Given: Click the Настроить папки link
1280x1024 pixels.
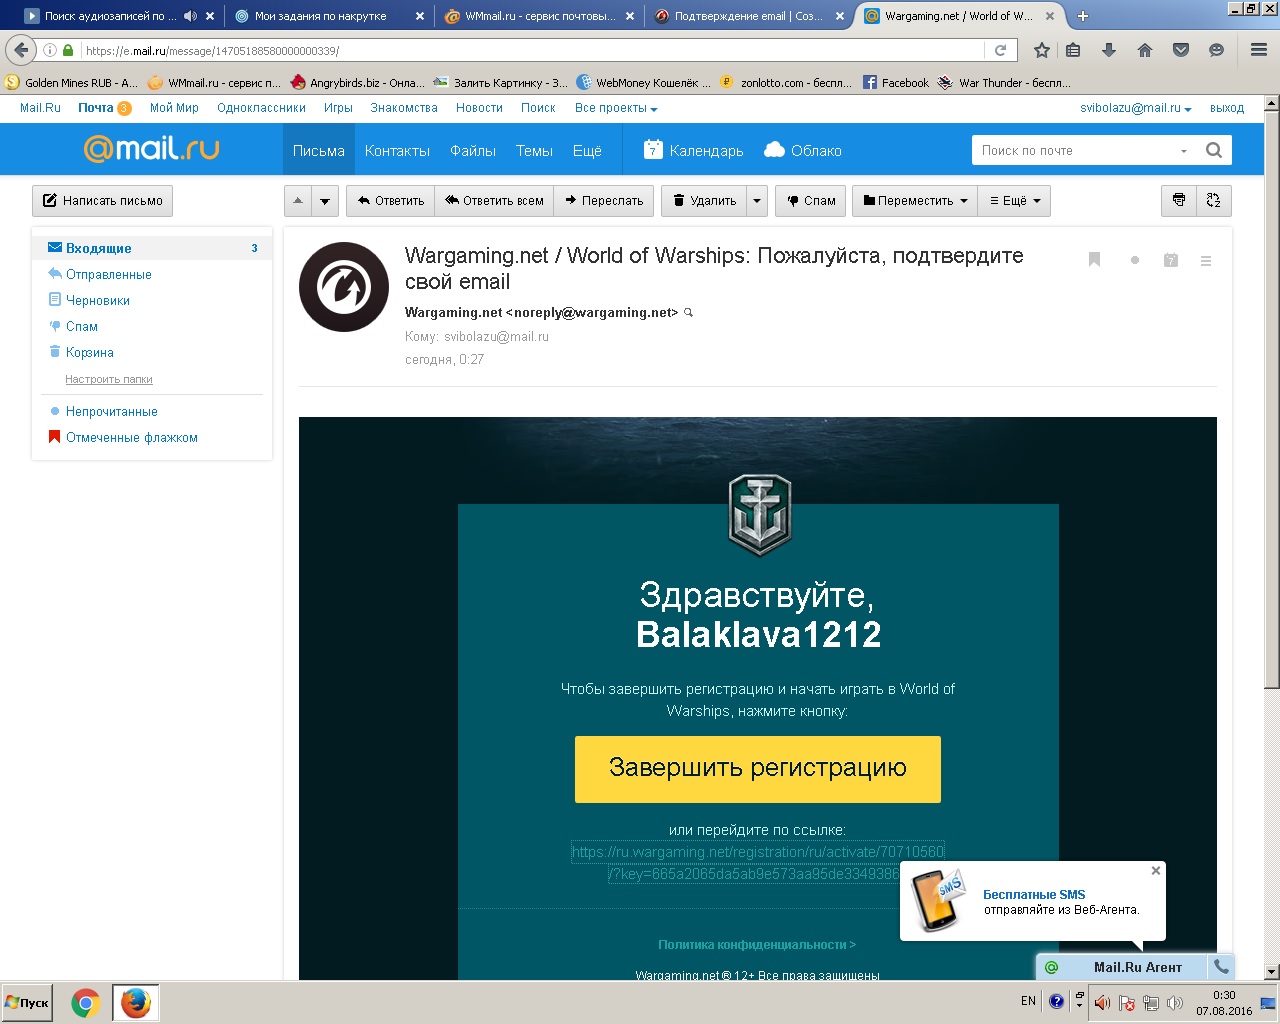Looking at the screenshot, I should pos(109,379).
